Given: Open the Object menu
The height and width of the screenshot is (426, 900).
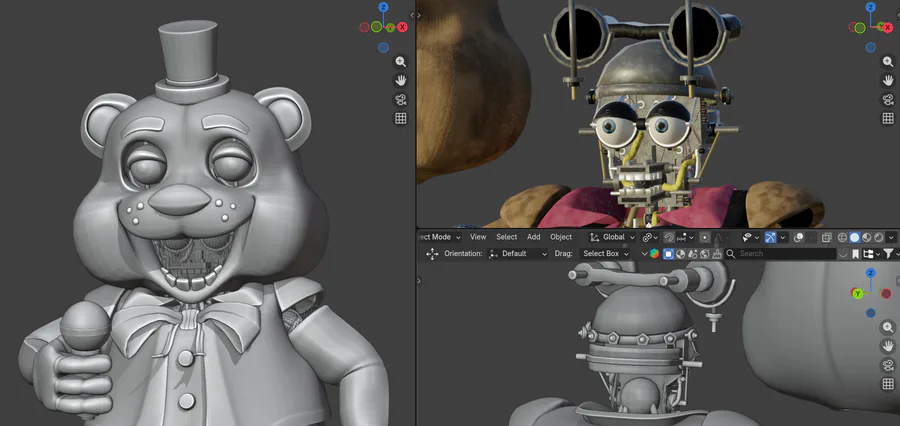Looking at the screenshot, I should (561, 237).
